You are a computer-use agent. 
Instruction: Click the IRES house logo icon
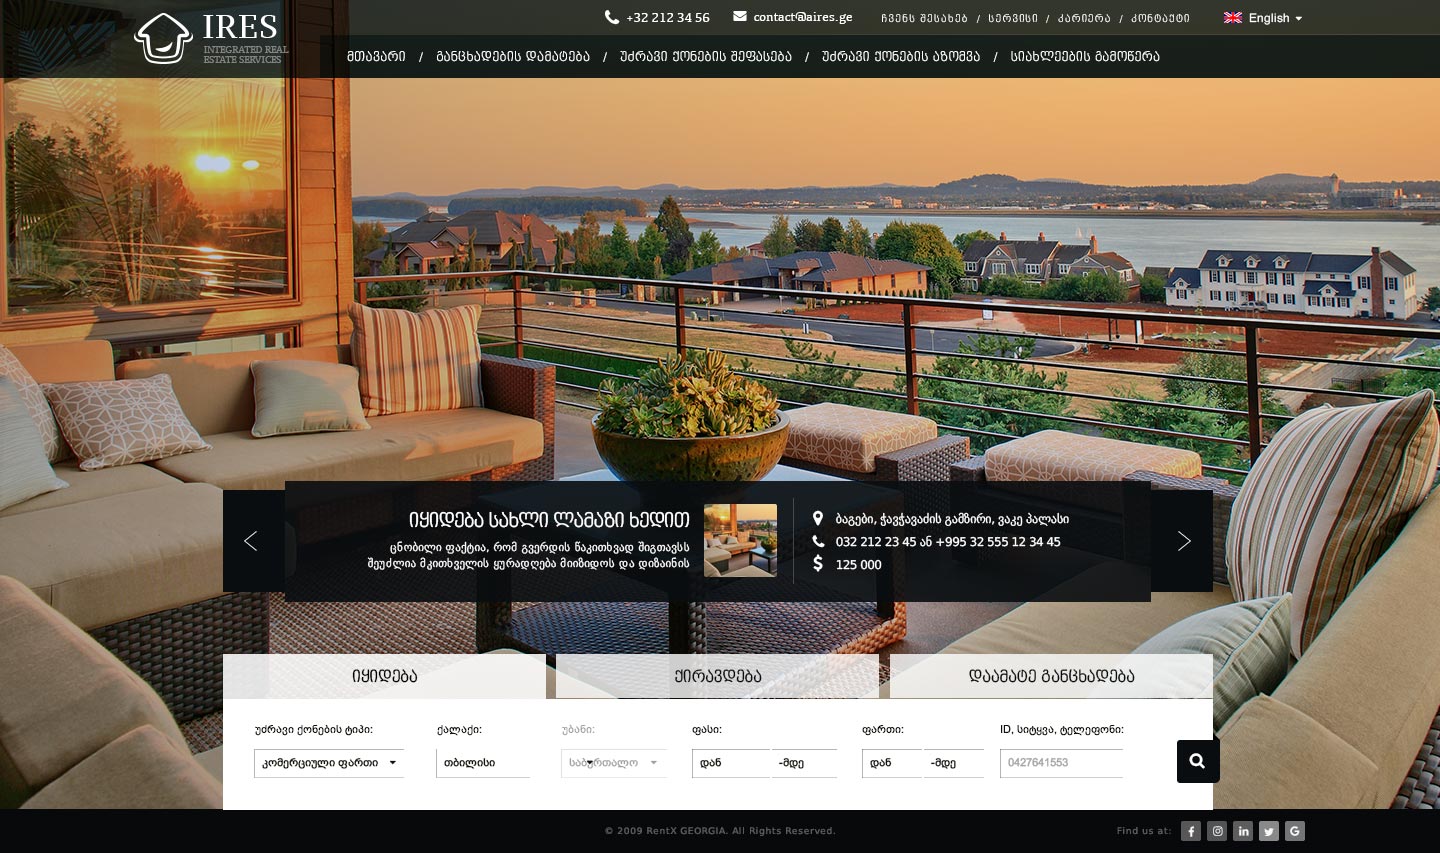click(x=163, y=38)
